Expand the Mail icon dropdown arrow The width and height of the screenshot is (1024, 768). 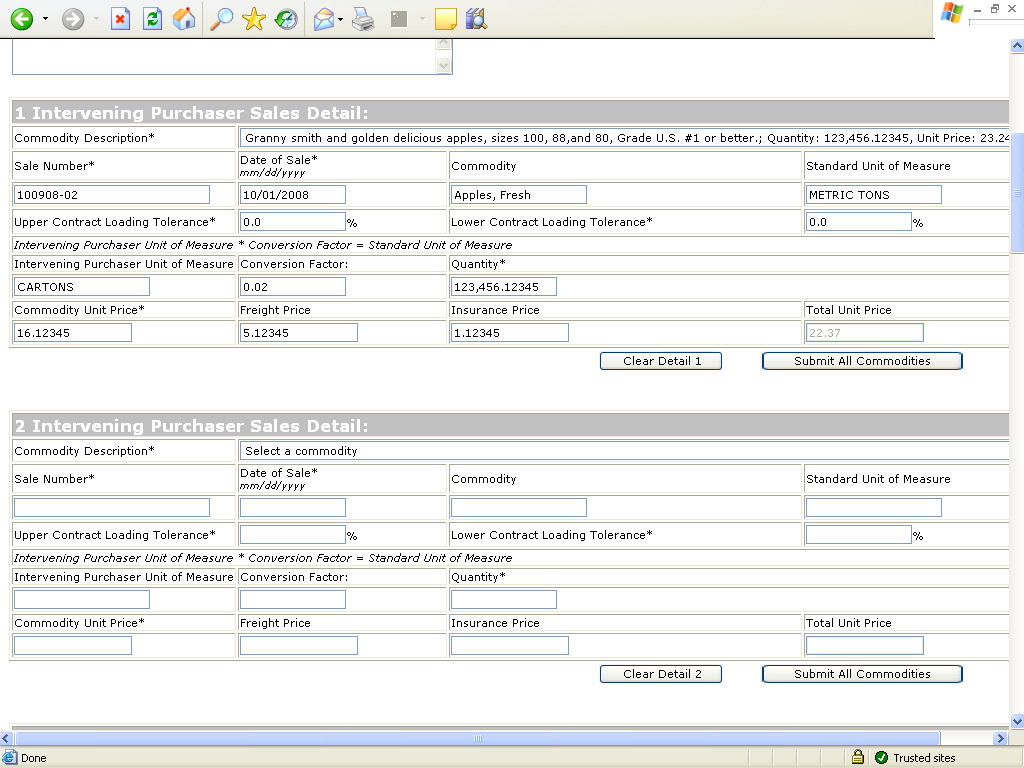[x=341, y=19]
